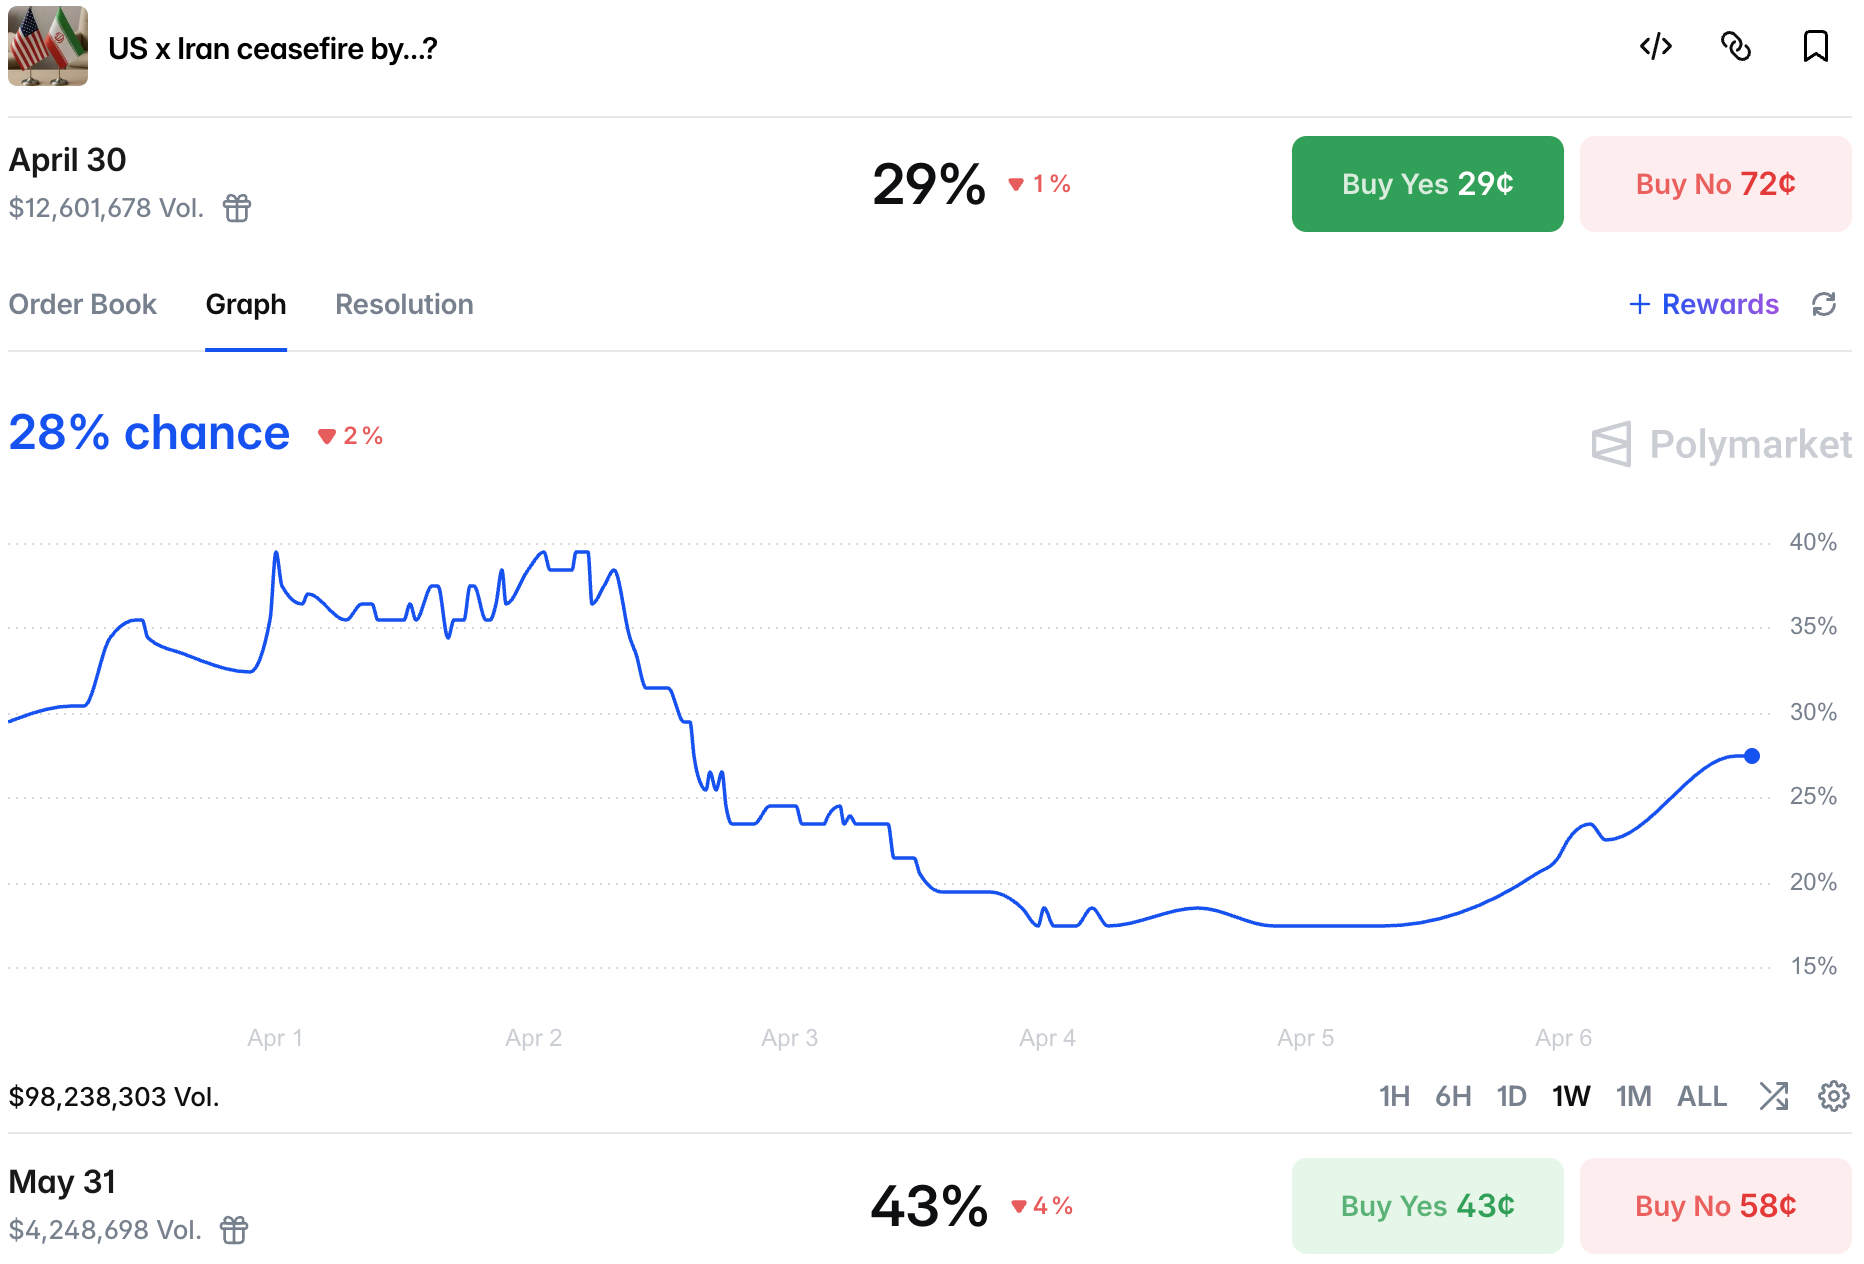
Task: Click Buy No 58¢ for May 31
Action: tap(1715, 1206)
